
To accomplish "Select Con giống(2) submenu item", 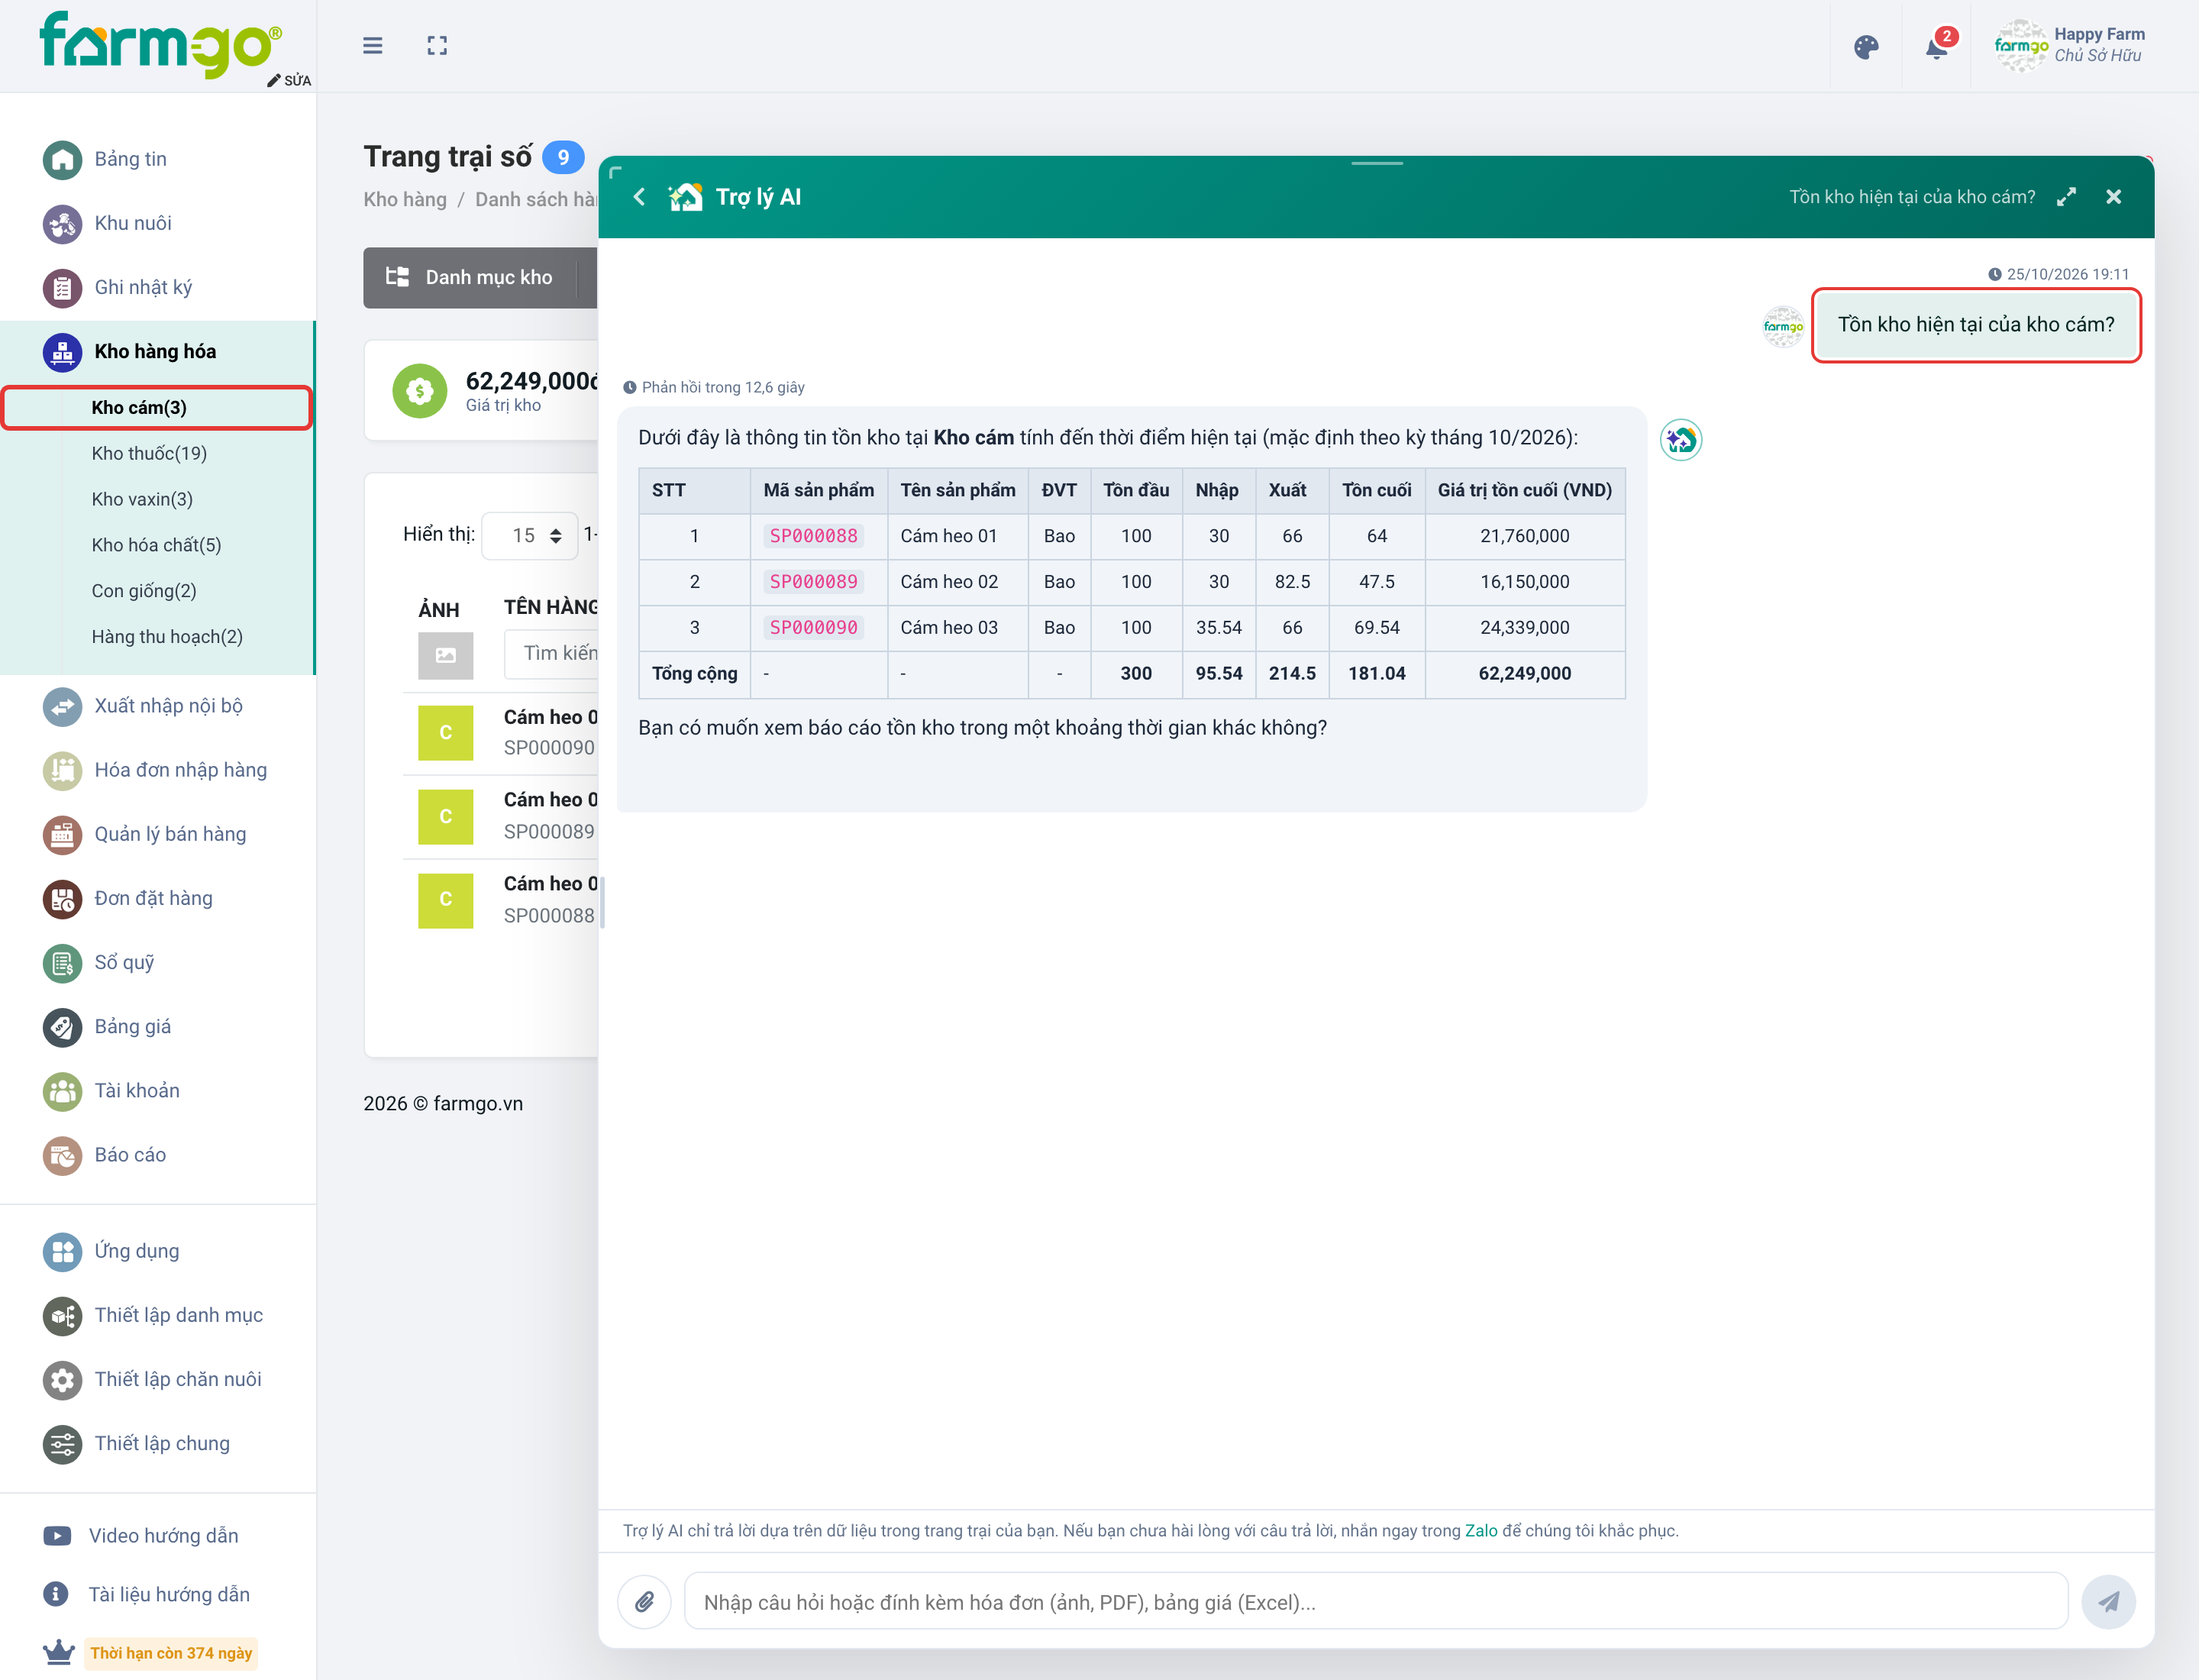I will (x=144, y=591).
